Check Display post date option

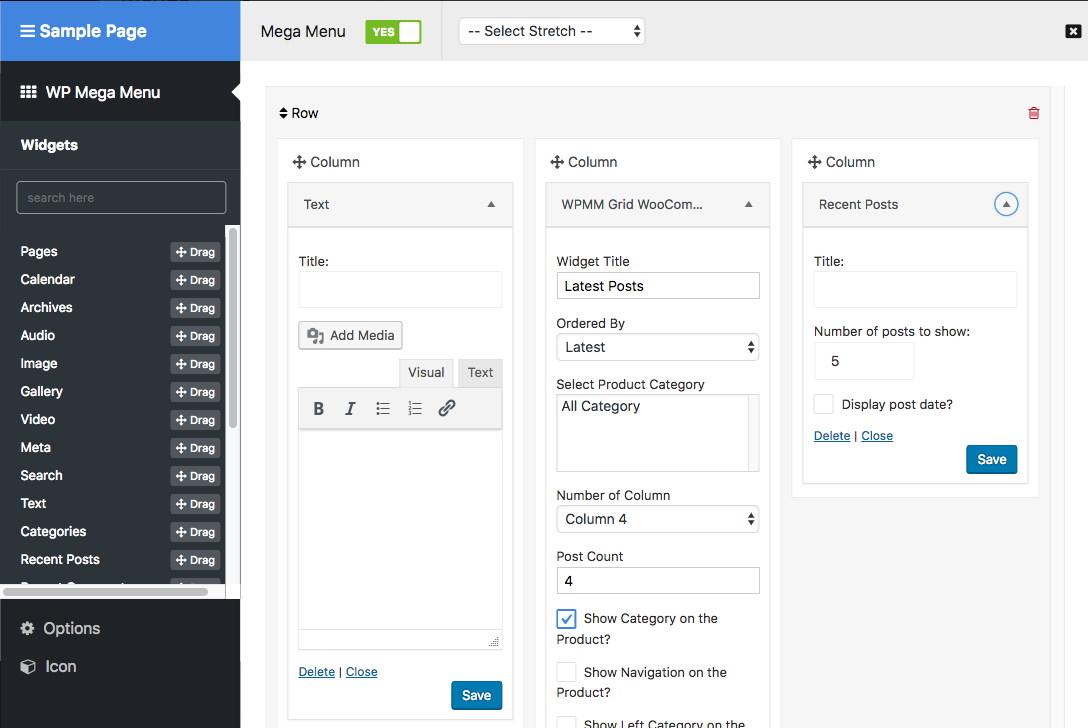[824, 404]
